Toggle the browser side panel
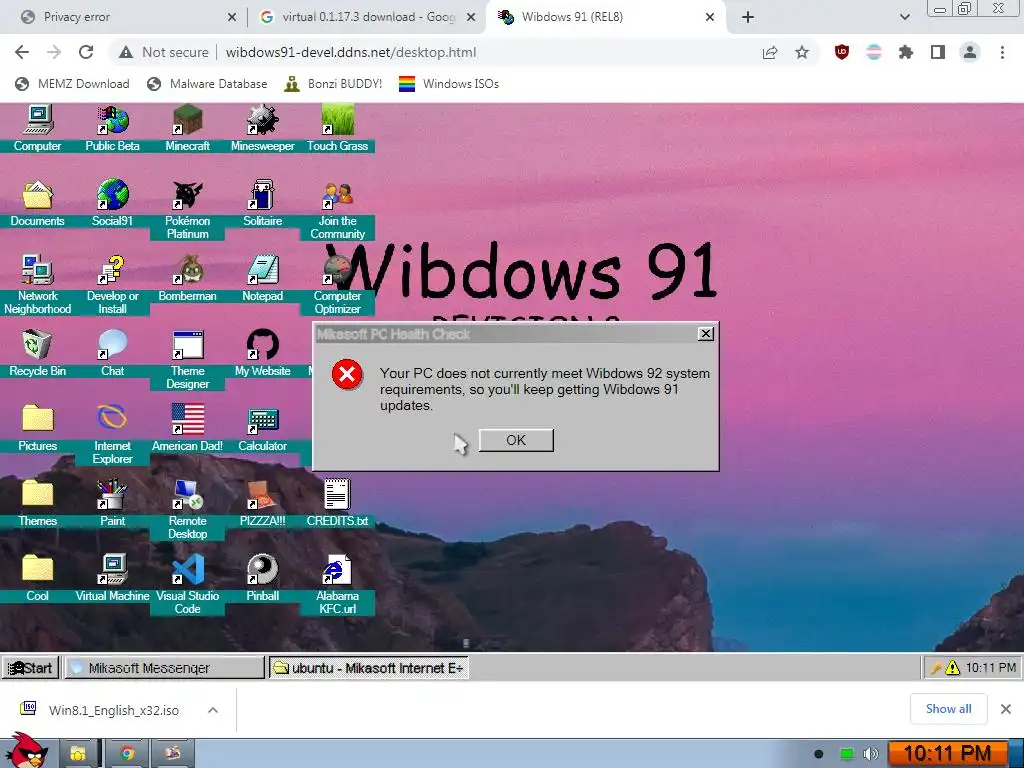 coord(938,52)
